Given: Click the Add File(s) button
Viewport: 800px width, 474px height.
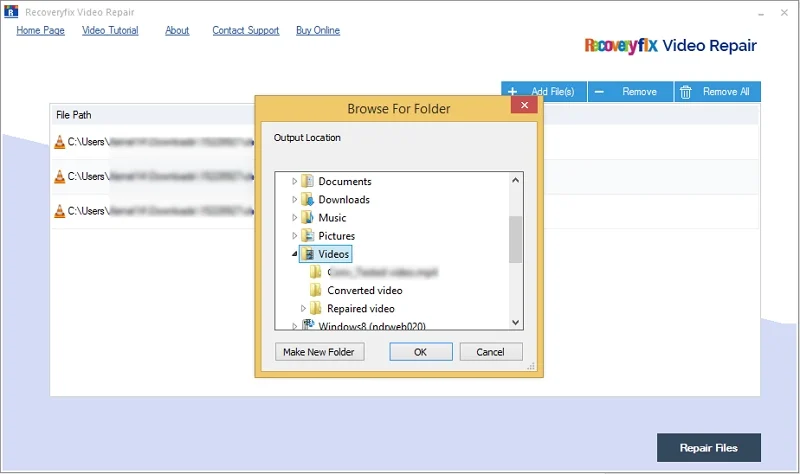Looking at the screenshot, I should (x=544, y=92).
